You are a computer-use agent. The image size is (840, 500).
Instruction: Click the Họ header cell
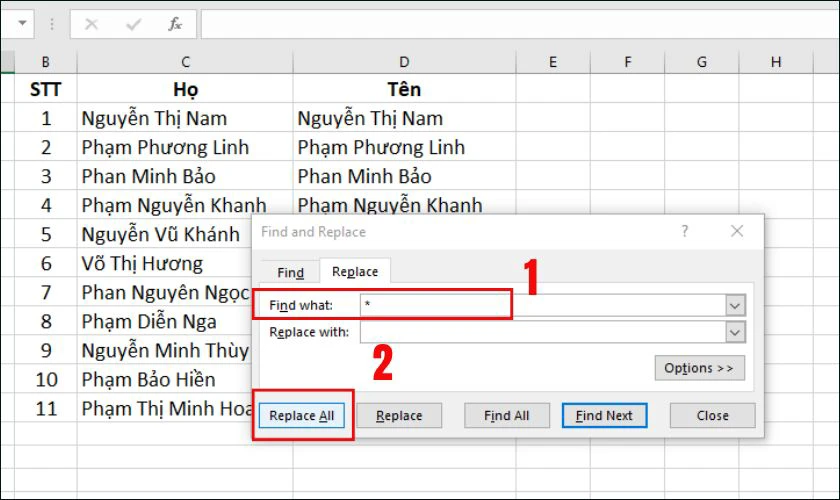[185, 89]
